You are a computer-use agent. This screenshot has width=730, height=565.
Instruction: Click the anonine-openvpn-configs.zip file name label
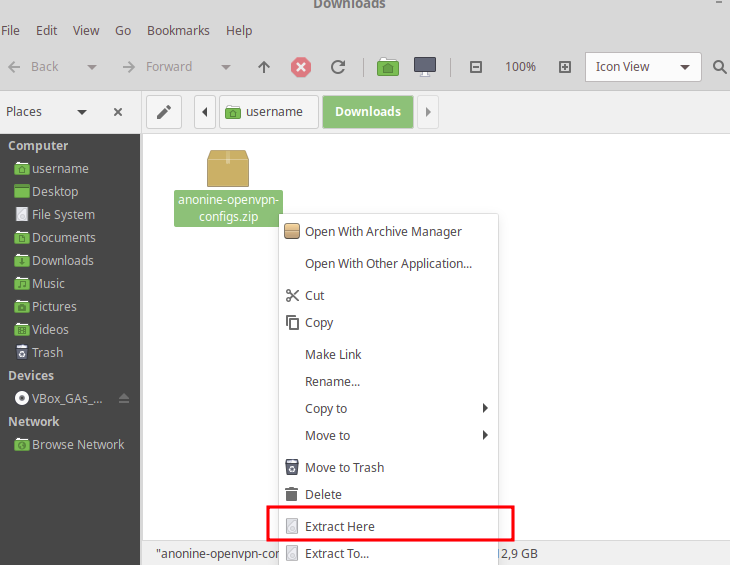[x=228, y=208]
